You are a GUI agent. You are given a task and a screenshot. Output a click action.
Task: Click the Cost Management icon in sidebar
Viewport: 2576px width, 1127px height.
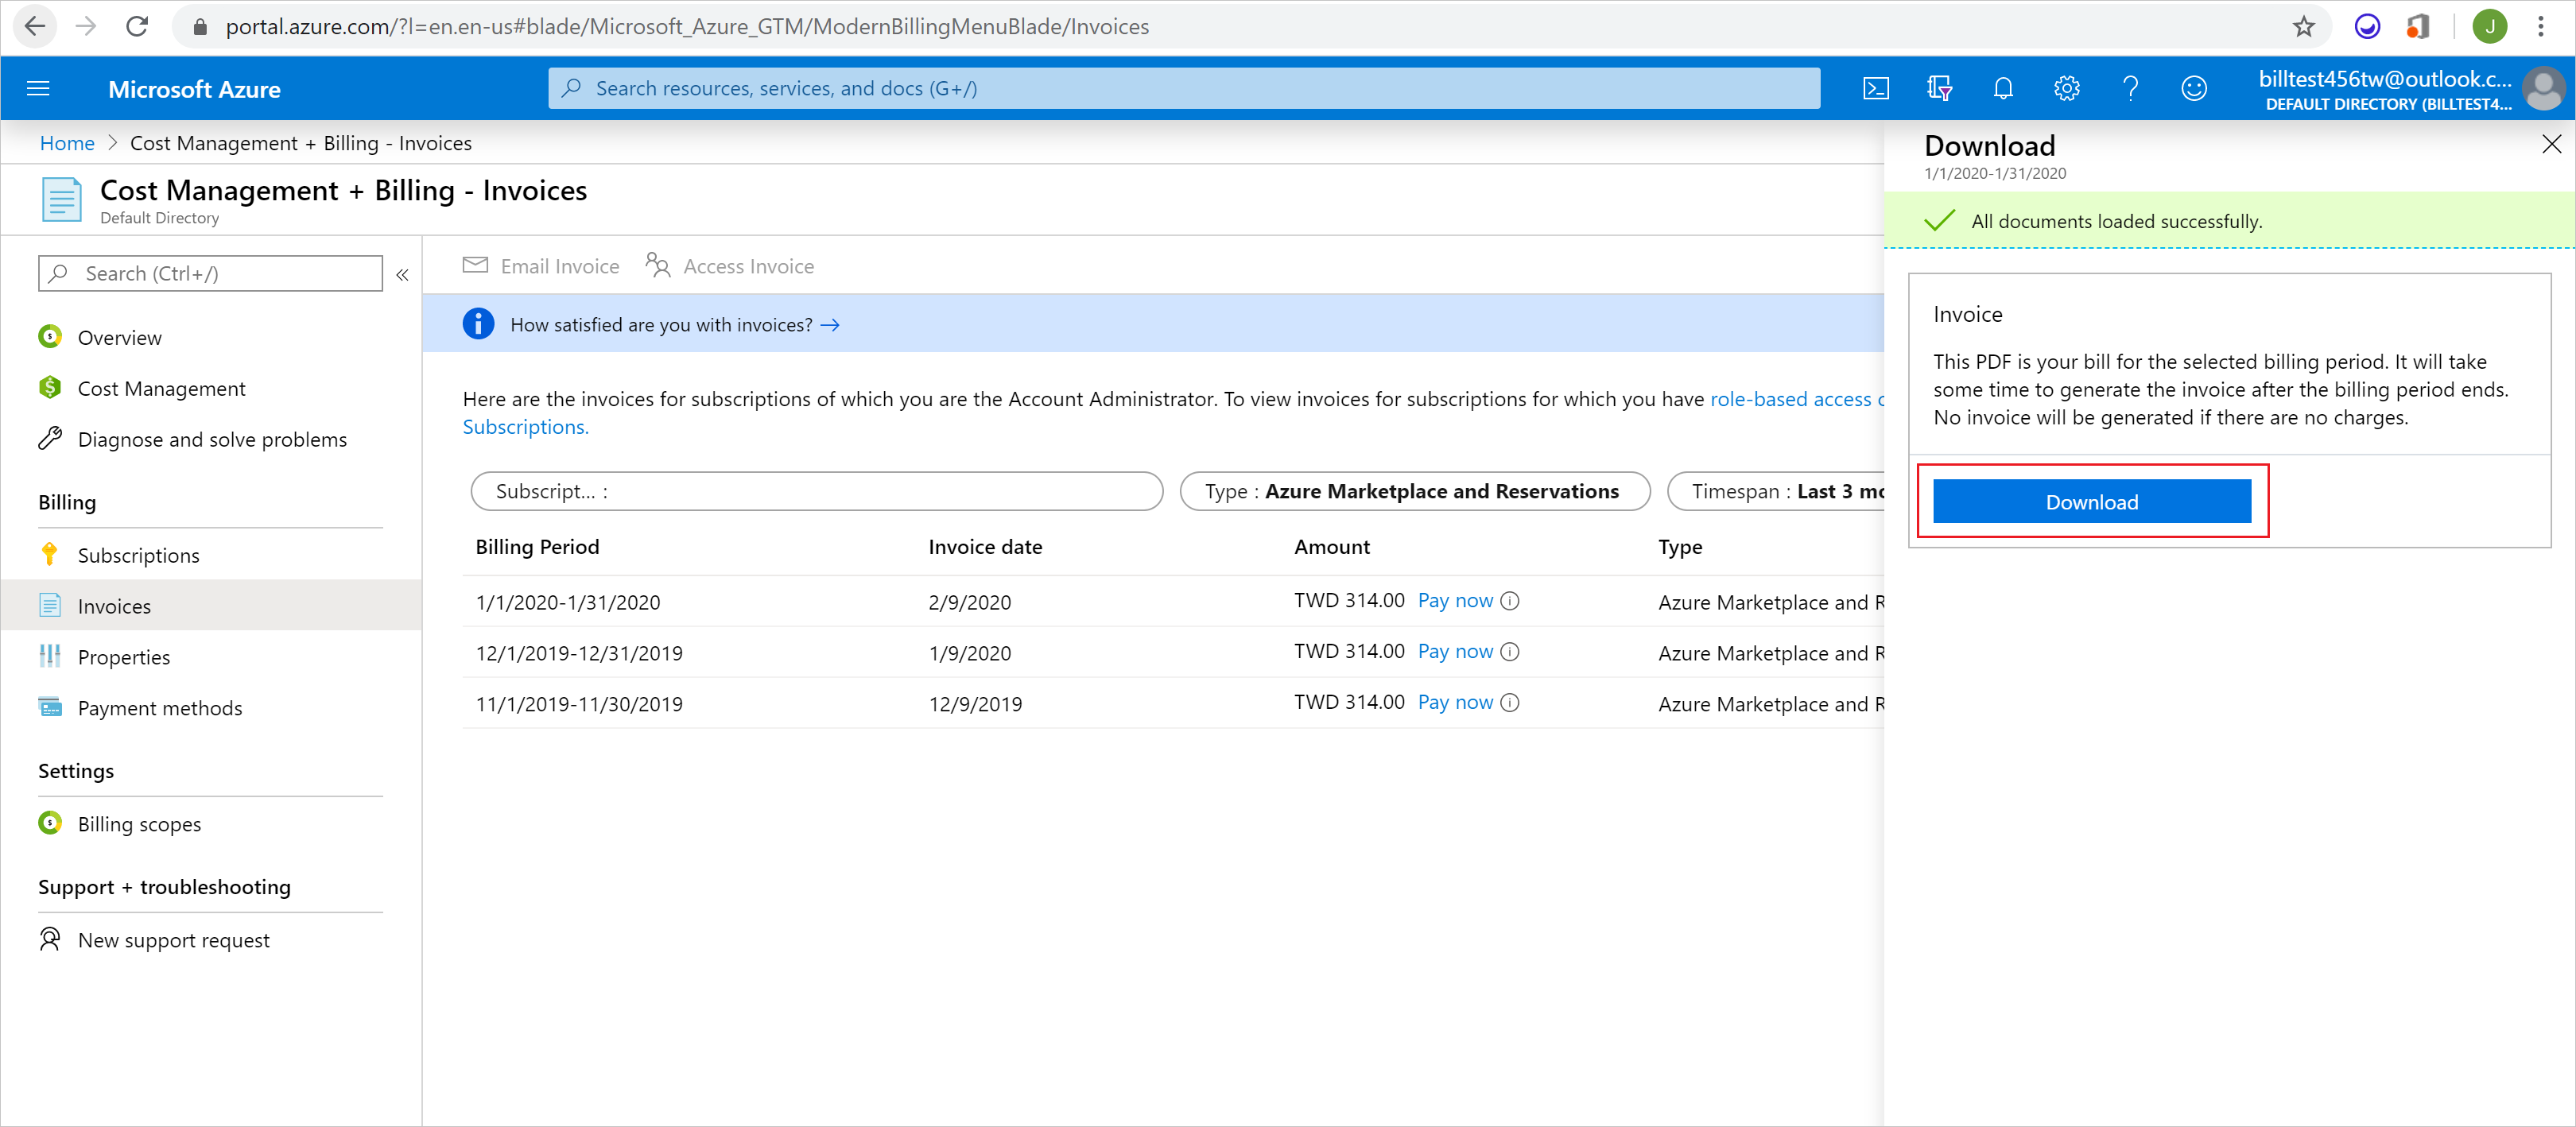point(51,388)
